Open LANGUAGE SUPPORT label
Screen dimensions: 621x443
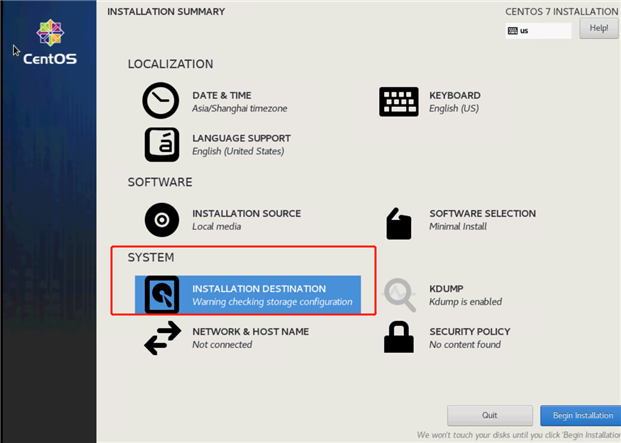tap(242, 138)
